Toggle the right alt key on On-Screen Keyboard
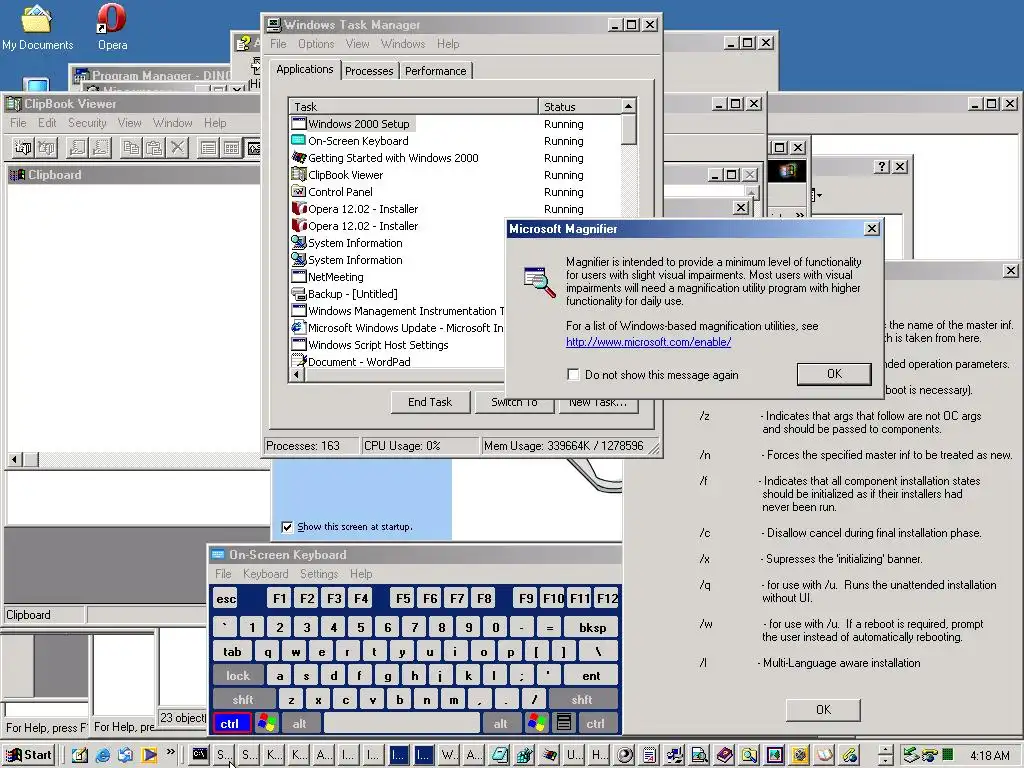Image resolution: width=1024 pixels, height=768 pixels. click(x=500, y=723)
